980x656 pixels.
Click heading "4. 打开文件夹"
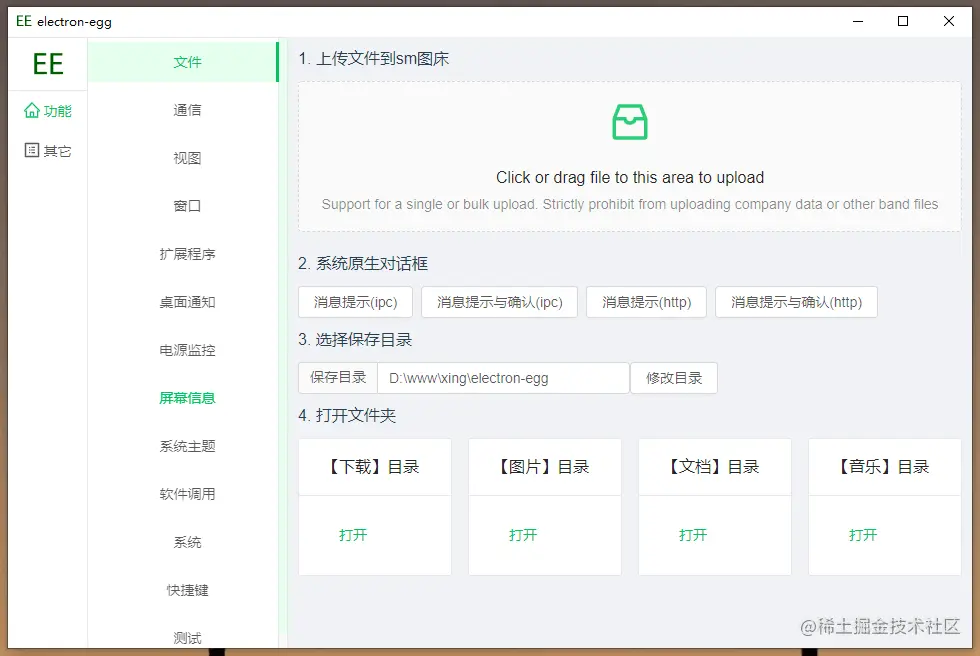point(347,415)
